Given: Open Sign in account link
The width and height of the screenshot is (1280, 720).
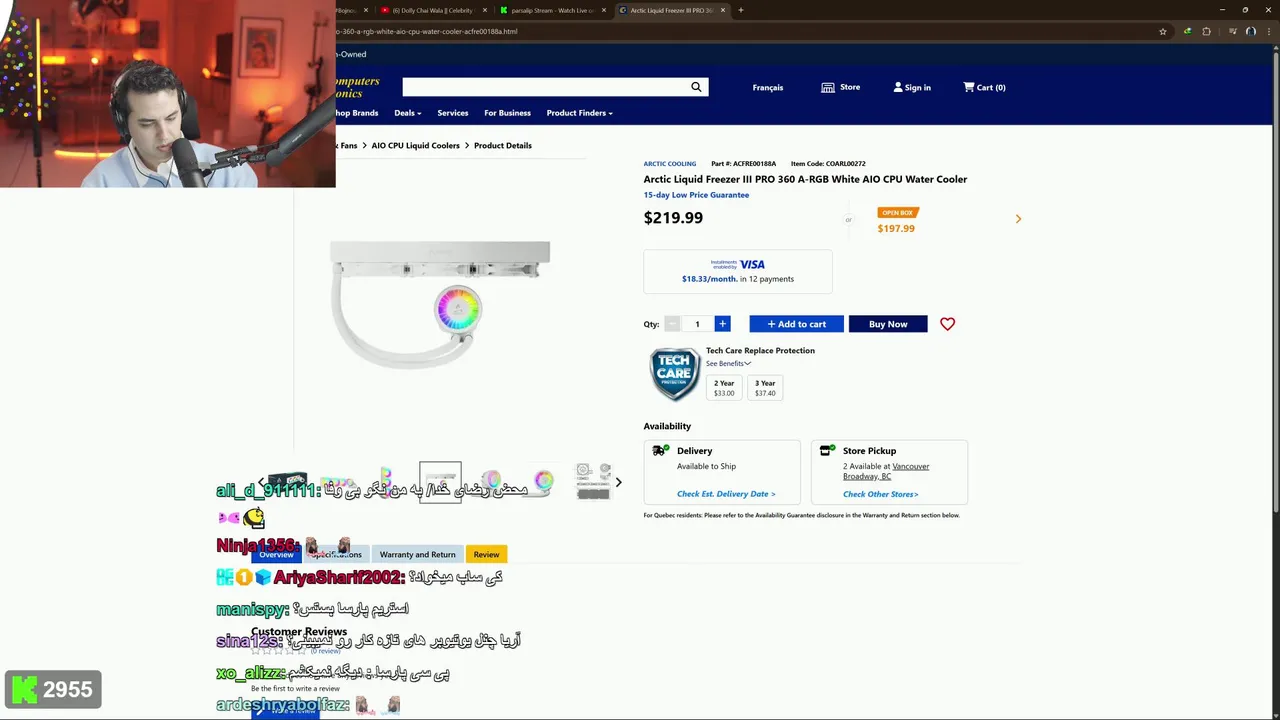Looking at the screenshot, I should tap(912, 87).
